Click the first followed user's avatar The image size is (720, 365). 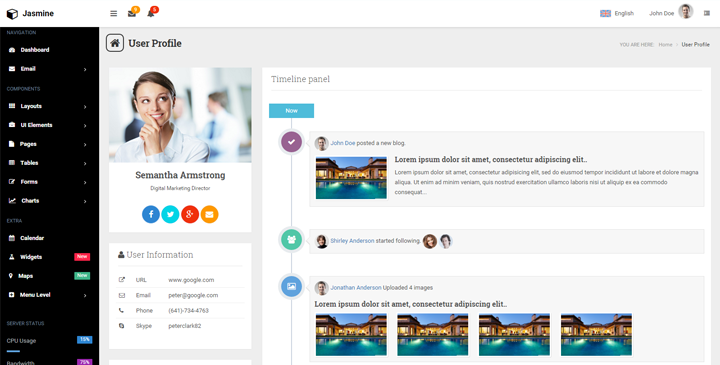430,241
